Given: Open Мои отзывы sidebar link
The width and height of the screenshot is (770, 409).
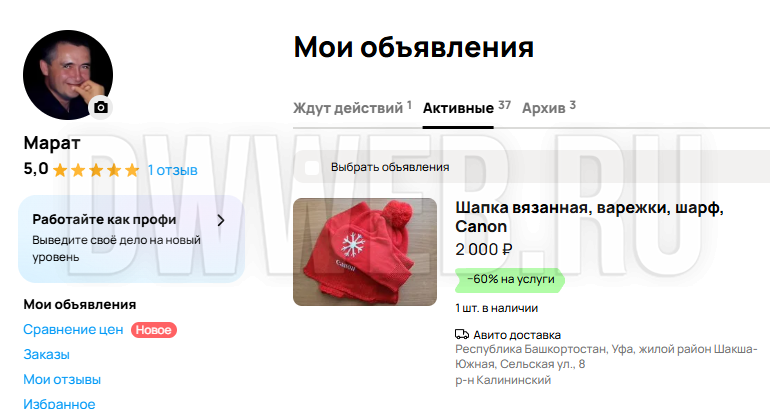Looking at the screenshot, I should click(62, 380).
